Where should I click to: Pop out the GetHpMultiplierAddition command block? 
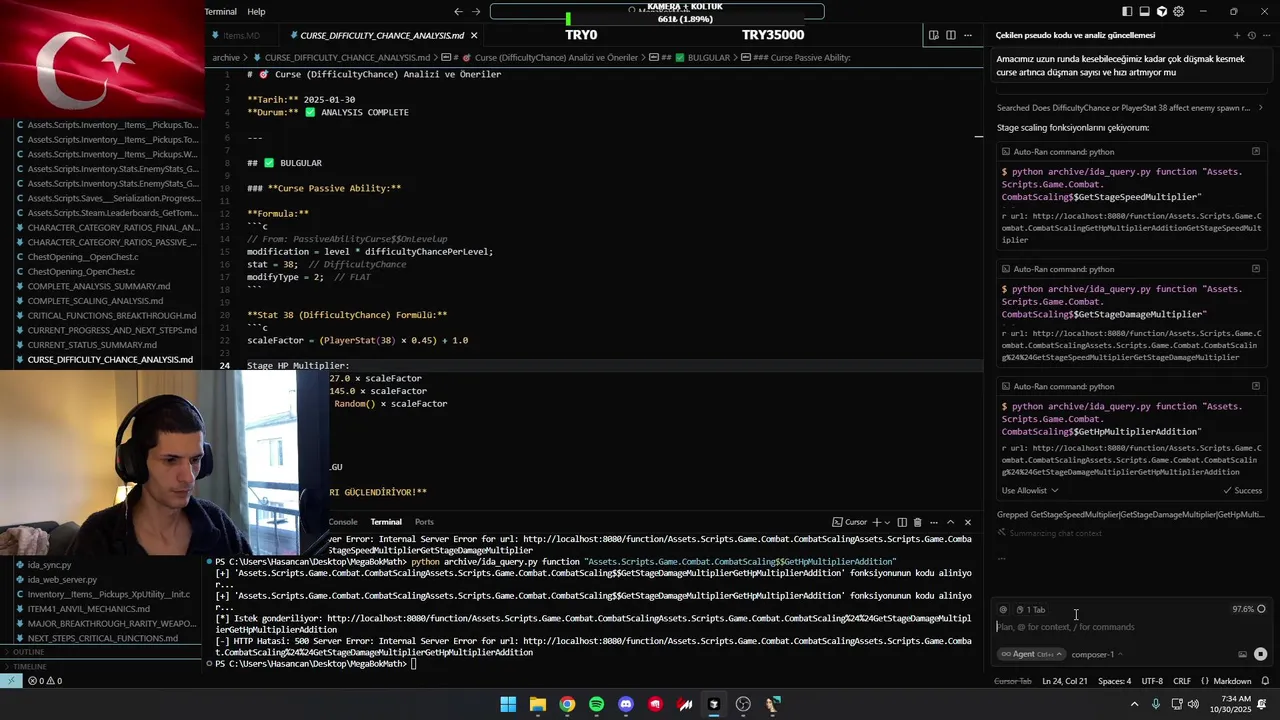1256,386
